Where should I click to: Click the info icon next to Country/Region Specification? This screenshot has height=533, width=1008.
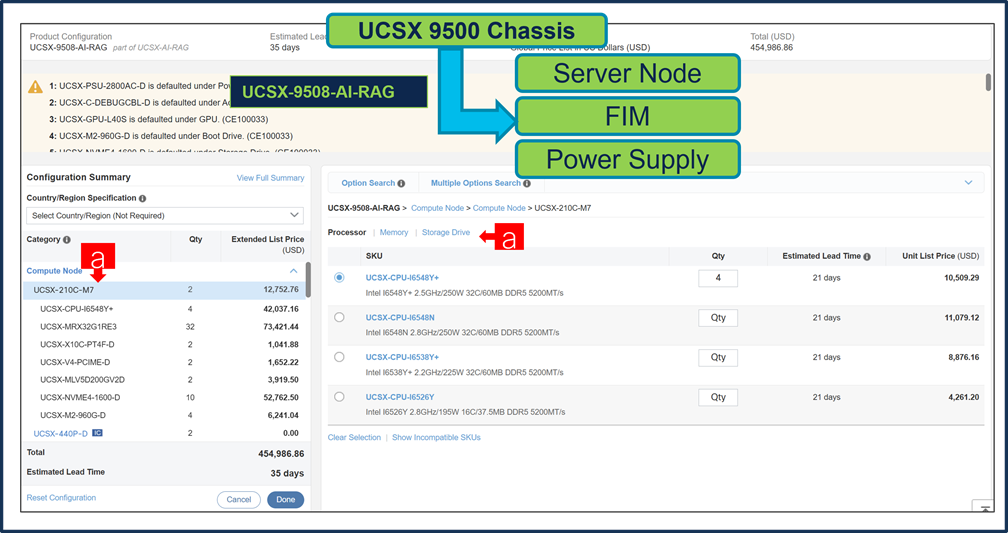click(x=142, y=199)
